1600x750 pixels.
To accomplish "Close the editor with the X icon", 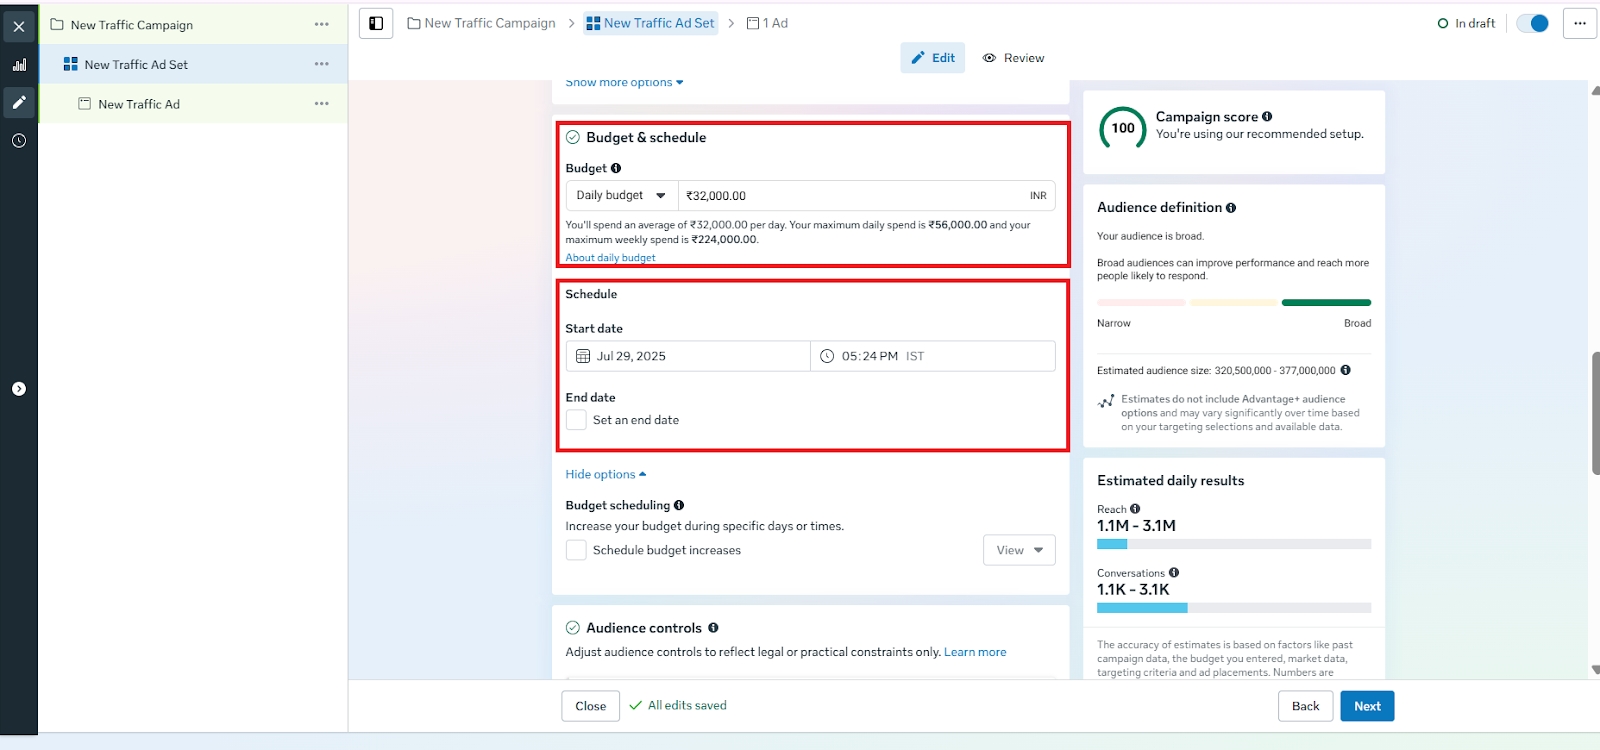I will [x=19, y=26].
